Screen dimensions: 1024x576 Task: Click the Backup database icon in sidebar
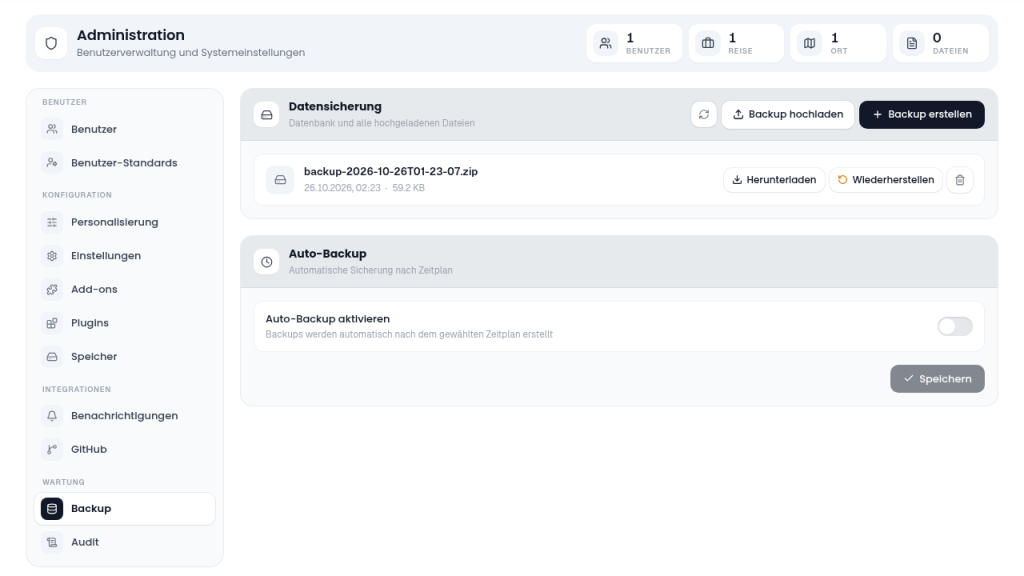point(52,509)
